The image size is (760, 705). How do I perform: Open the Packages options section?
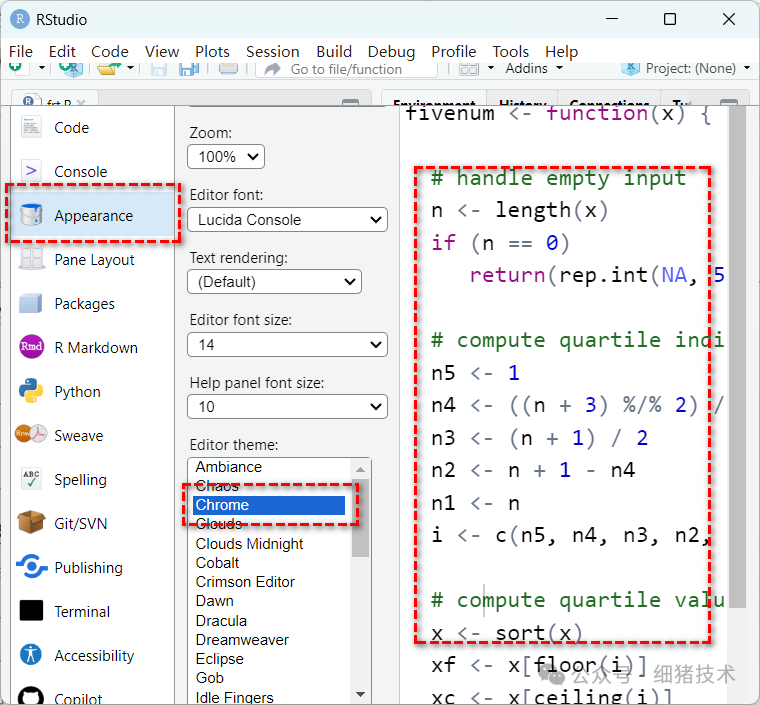coord(92,304)
